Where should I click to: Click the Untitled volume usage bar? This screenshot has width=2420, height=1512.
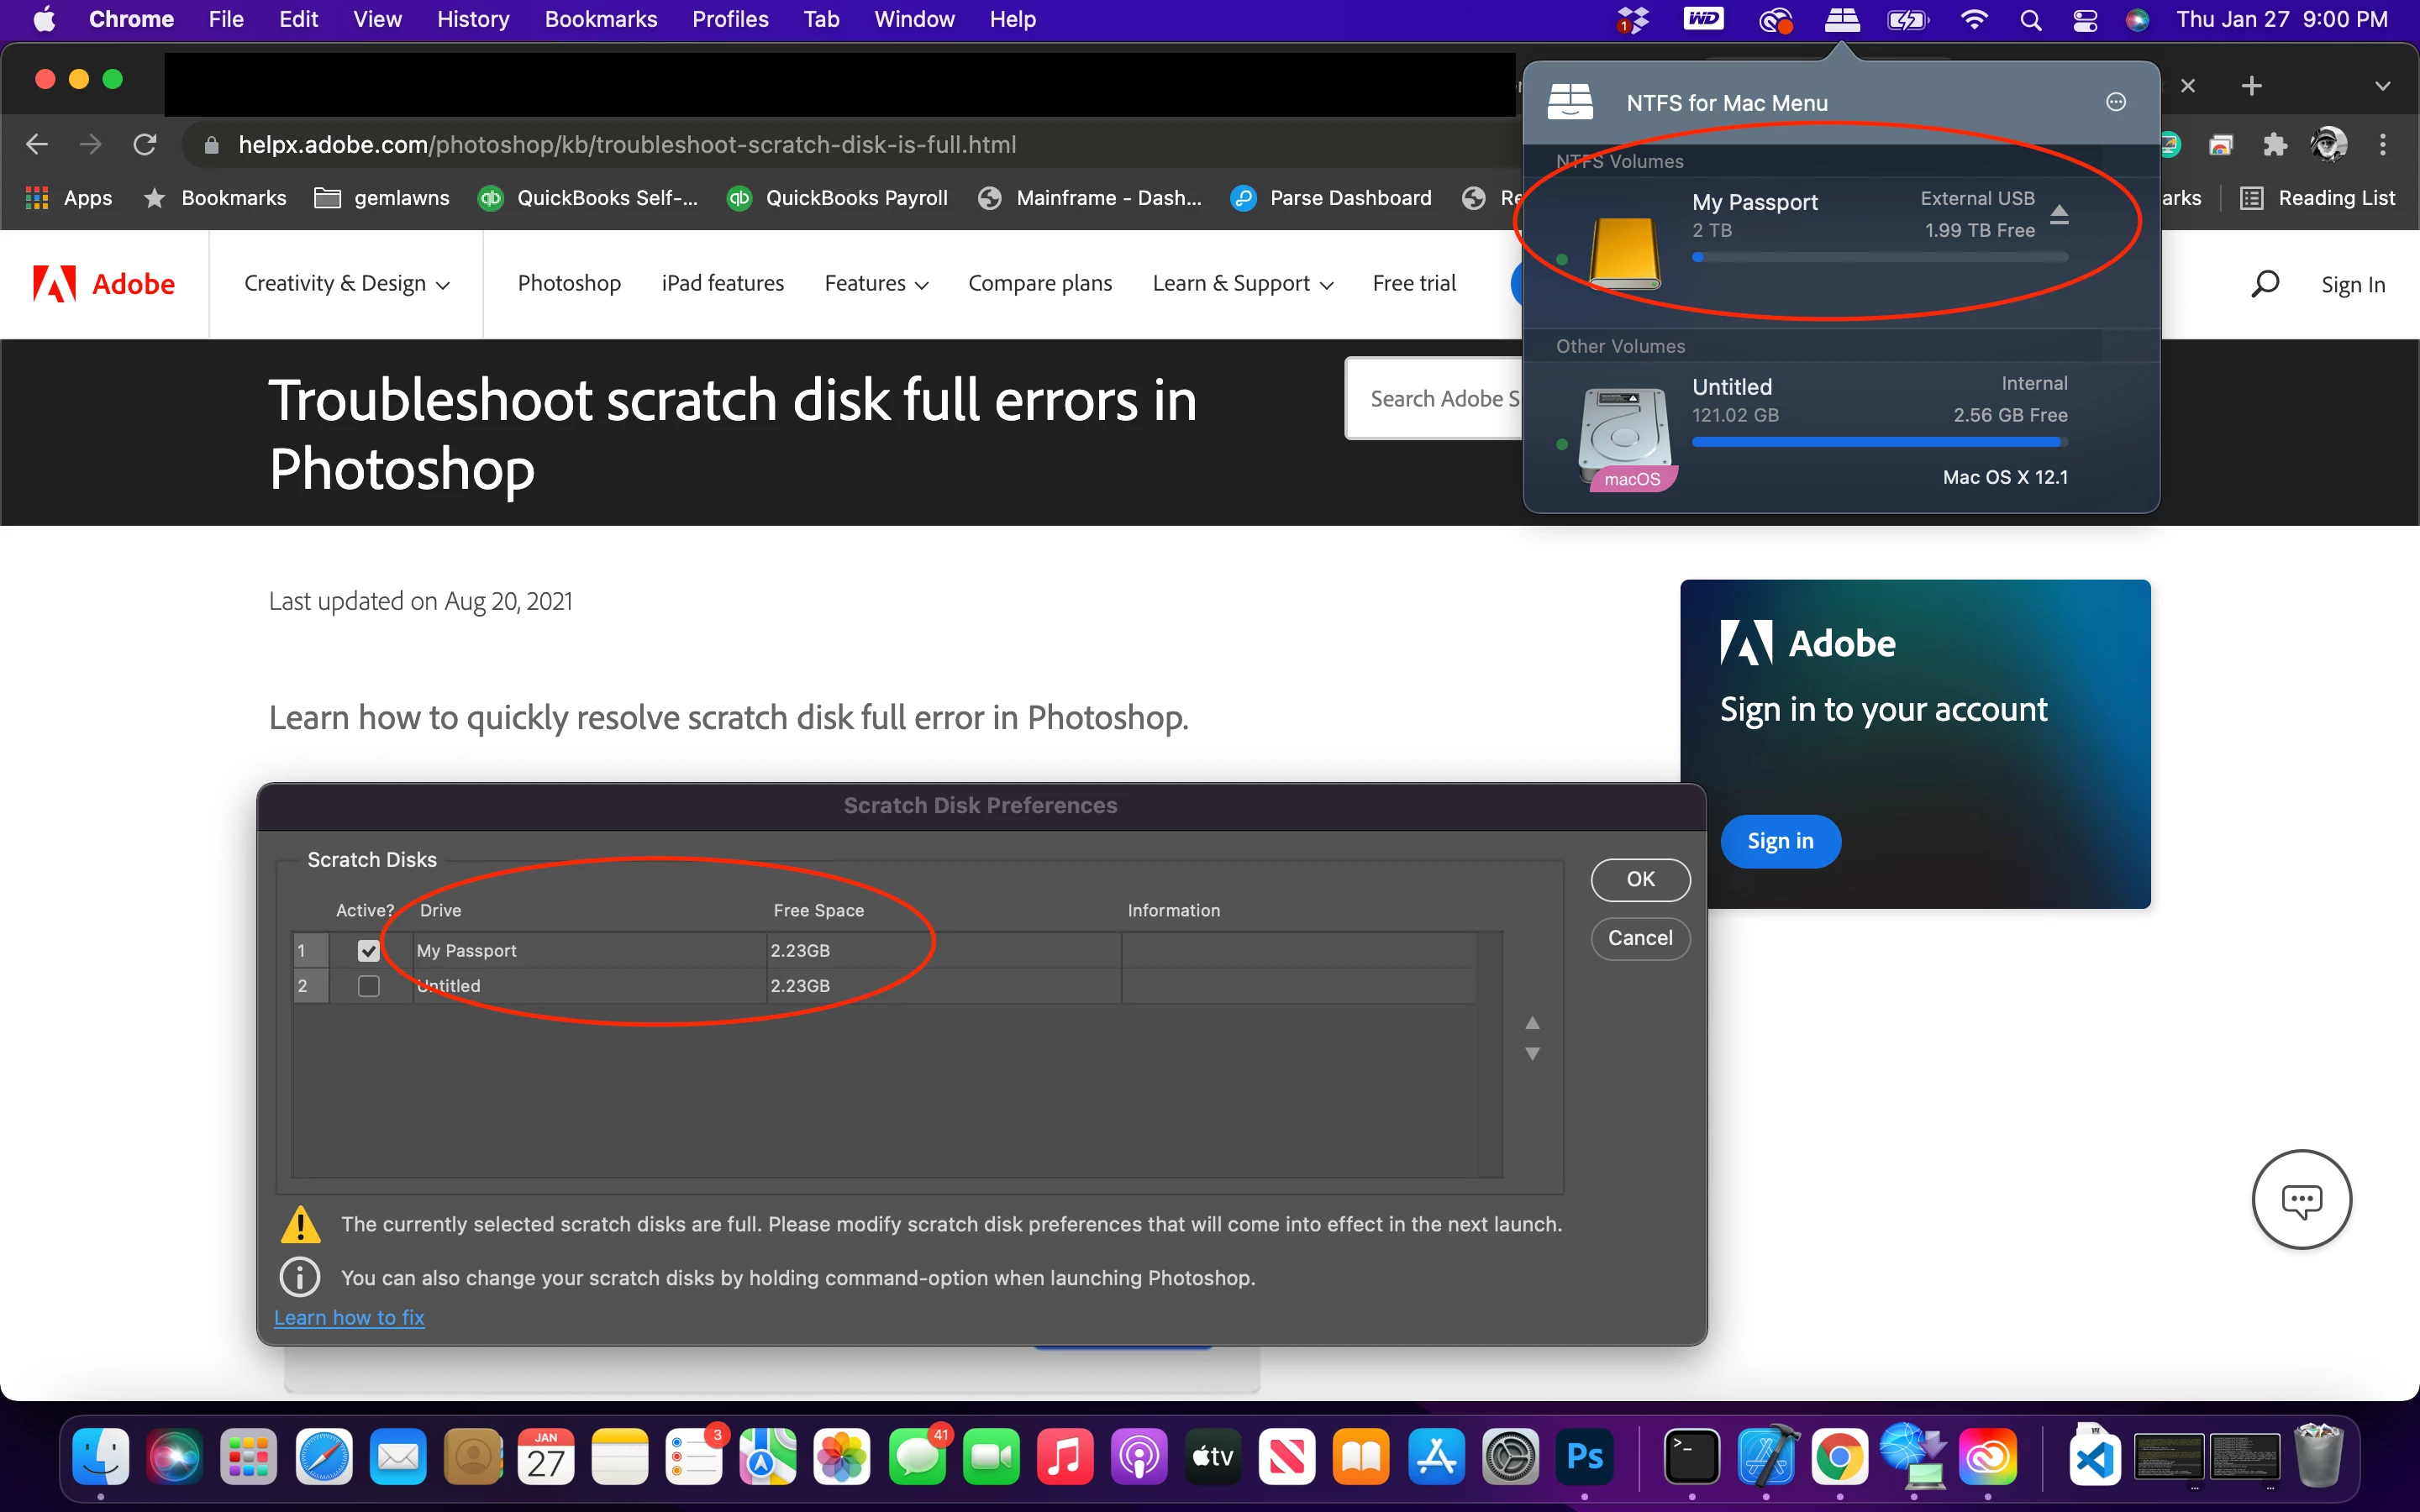coord(1878,442)
